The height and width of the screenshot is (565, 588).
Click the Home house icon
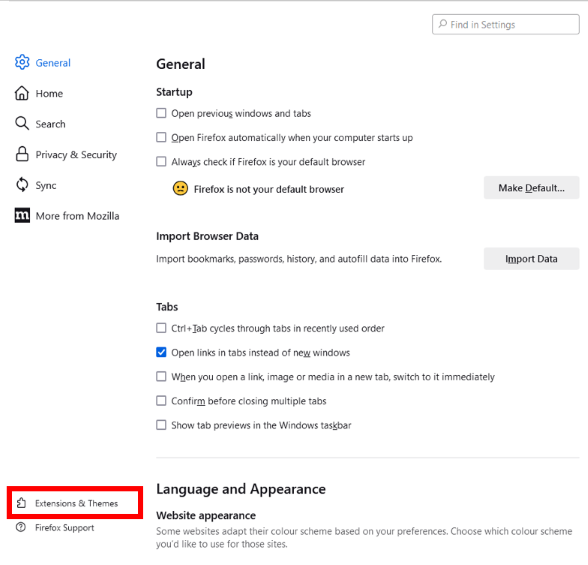tap(22, 93)
